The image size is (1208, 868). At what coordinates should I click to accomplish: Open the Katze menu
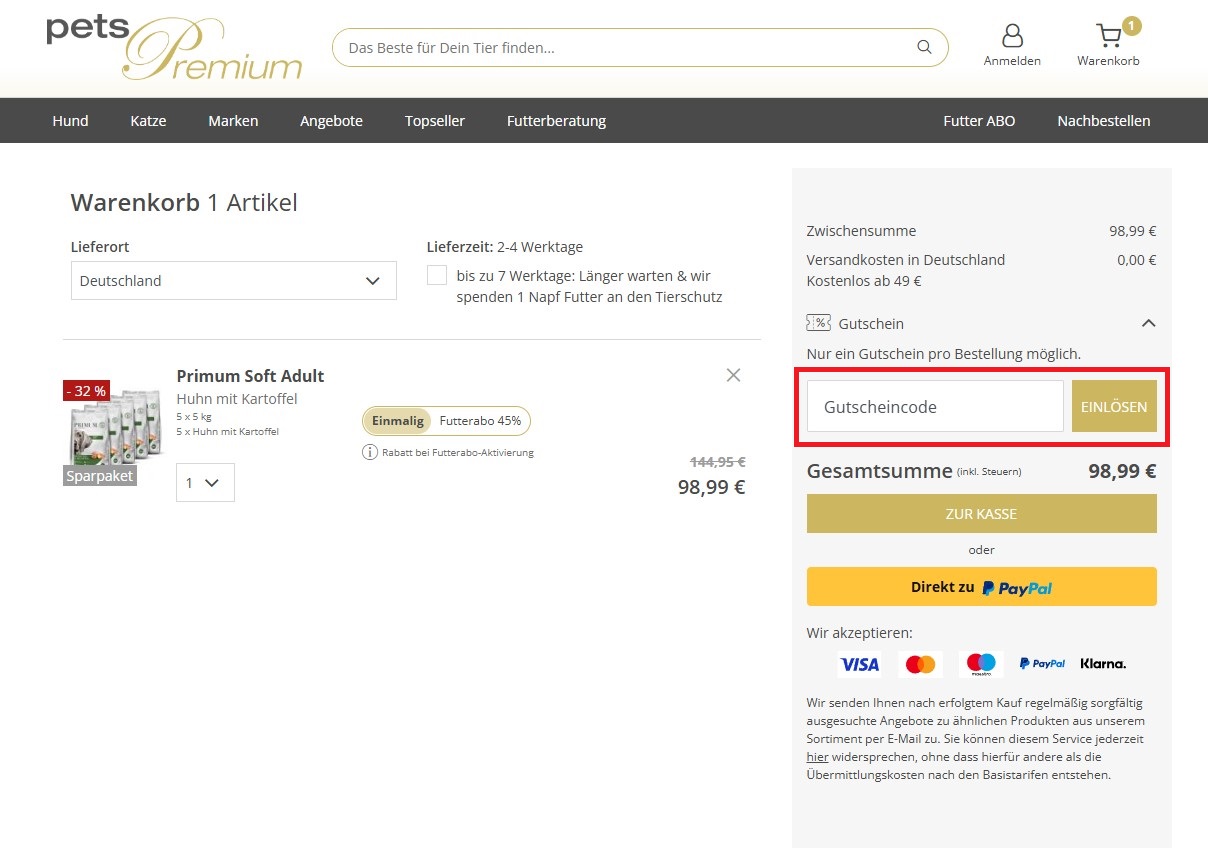coord(148,121)
